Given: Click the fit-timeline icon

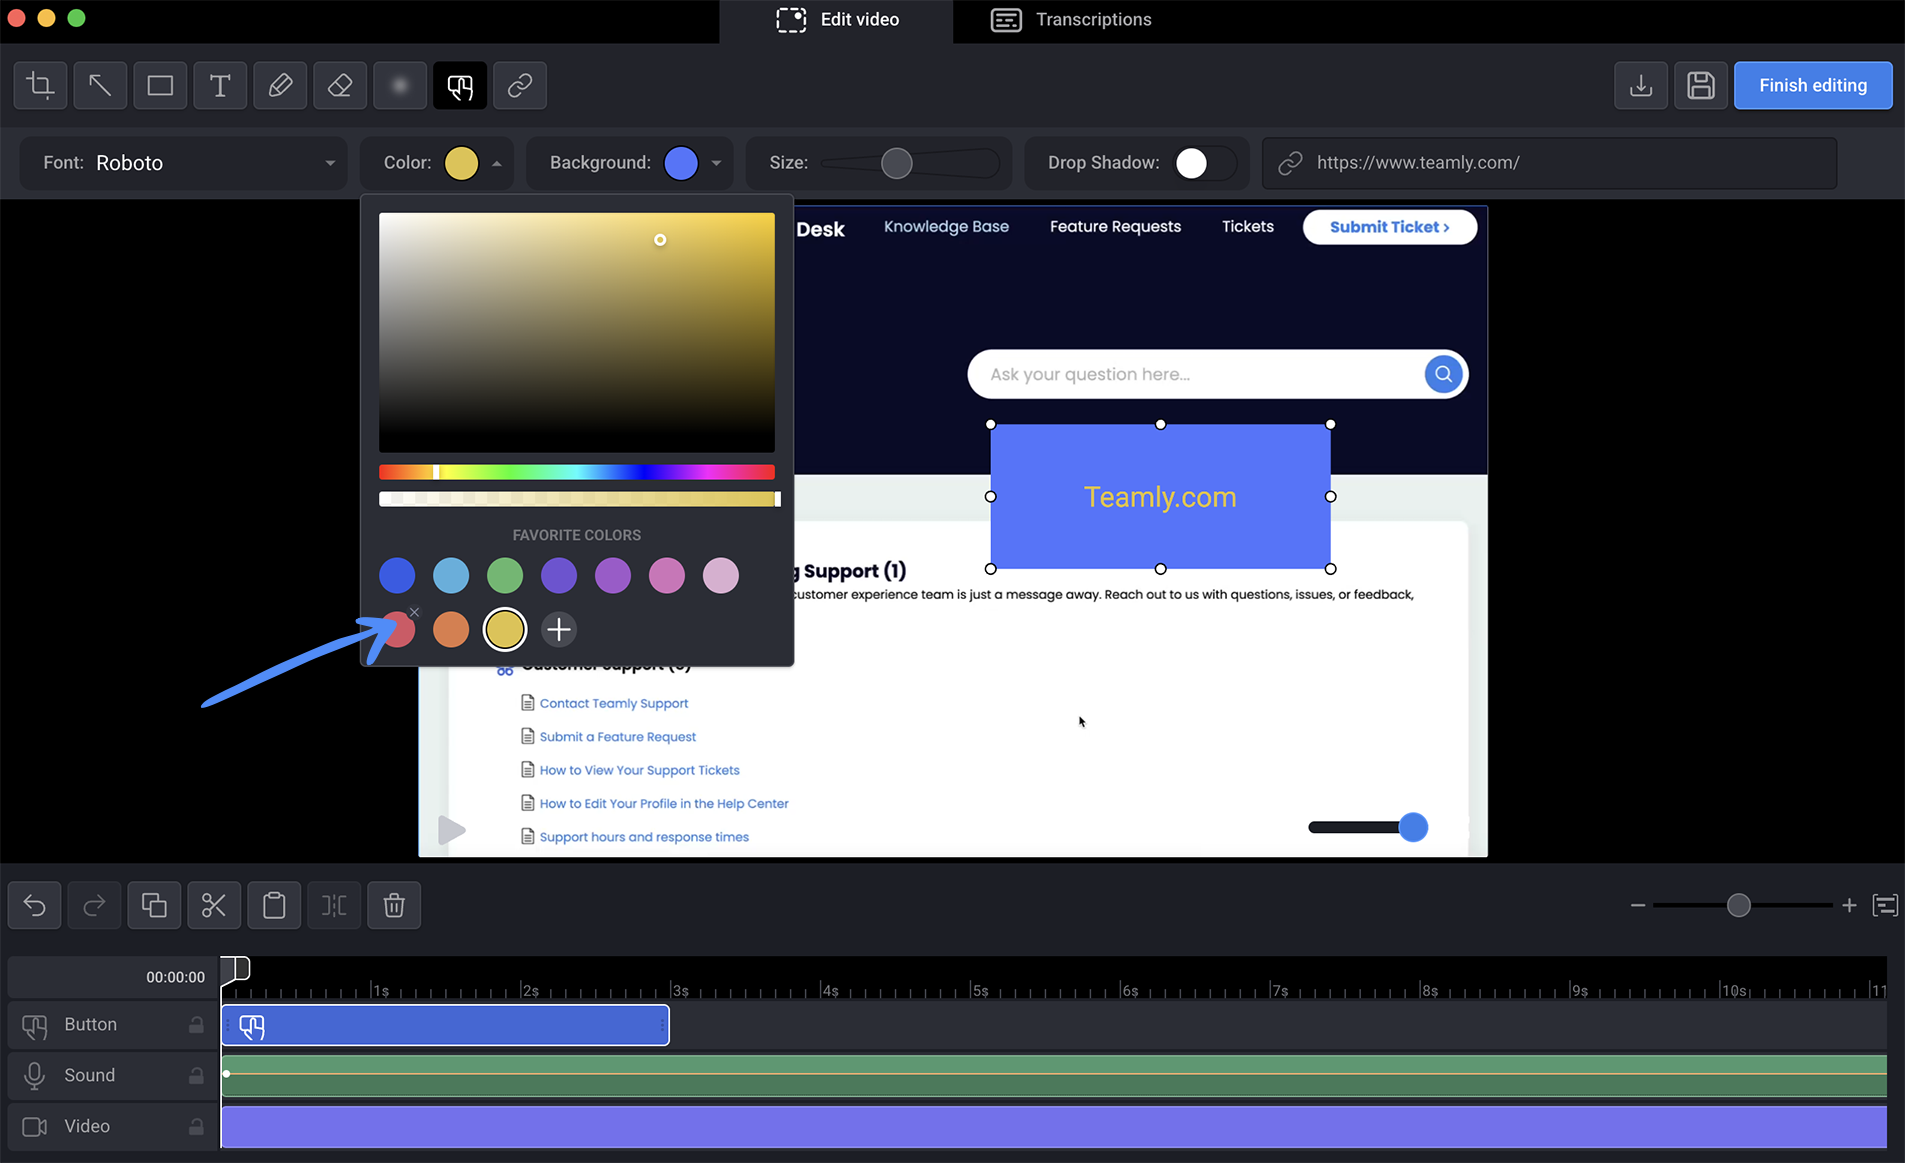Looking at the screenshot, I should 1885,906.
